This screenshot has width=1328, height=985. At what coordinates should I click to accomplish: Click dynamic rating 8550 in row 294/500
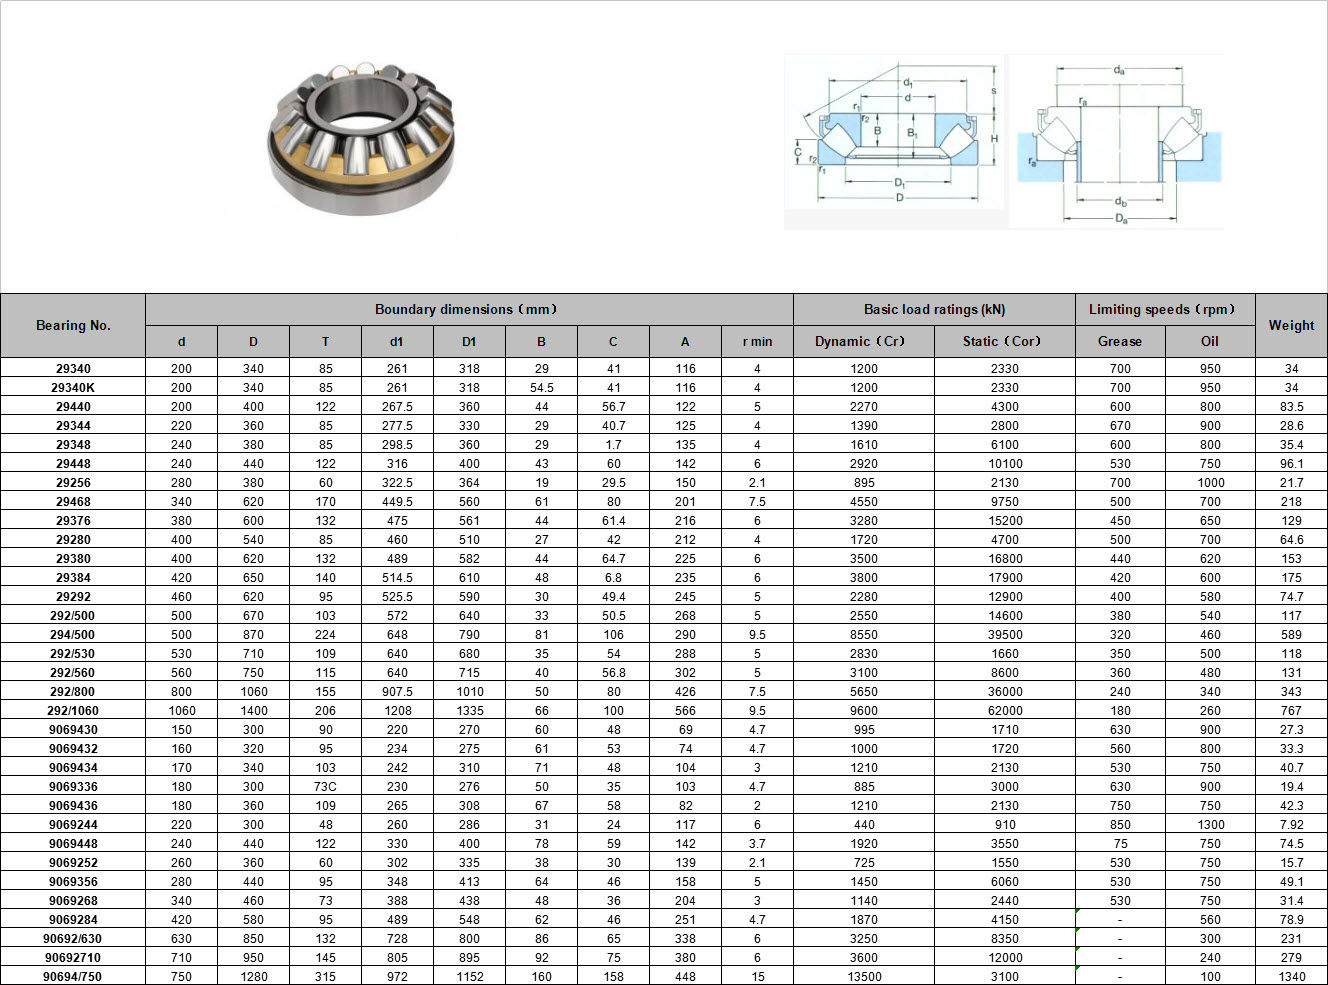(x=864, y=635)
